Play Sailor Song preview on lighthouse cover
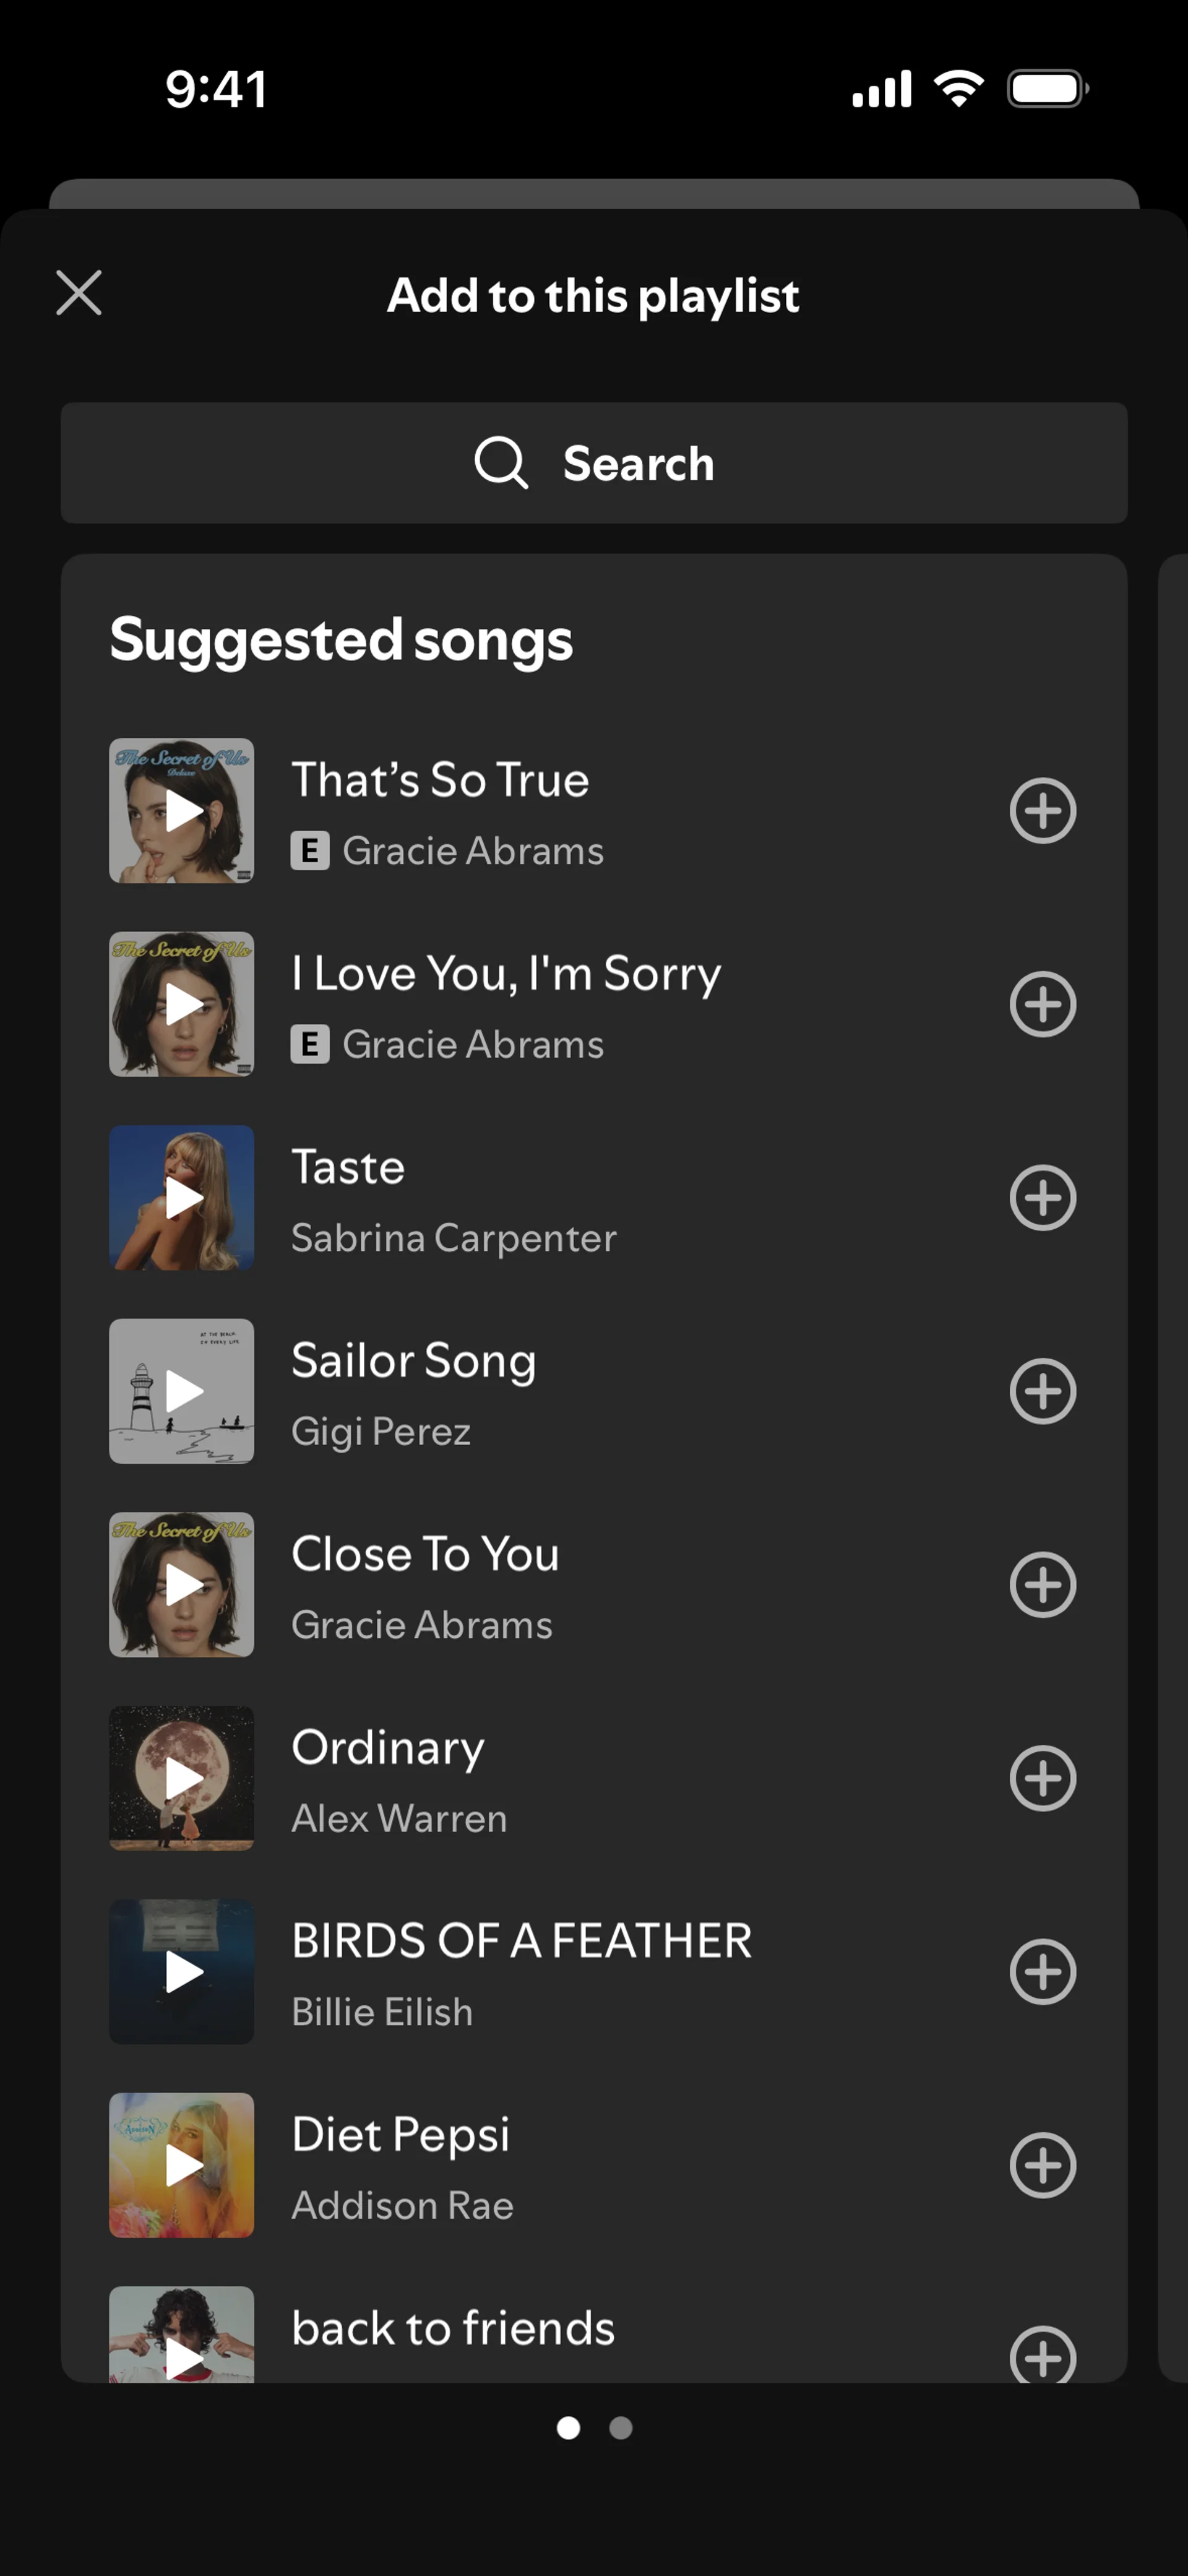 tap(181, 1391)
